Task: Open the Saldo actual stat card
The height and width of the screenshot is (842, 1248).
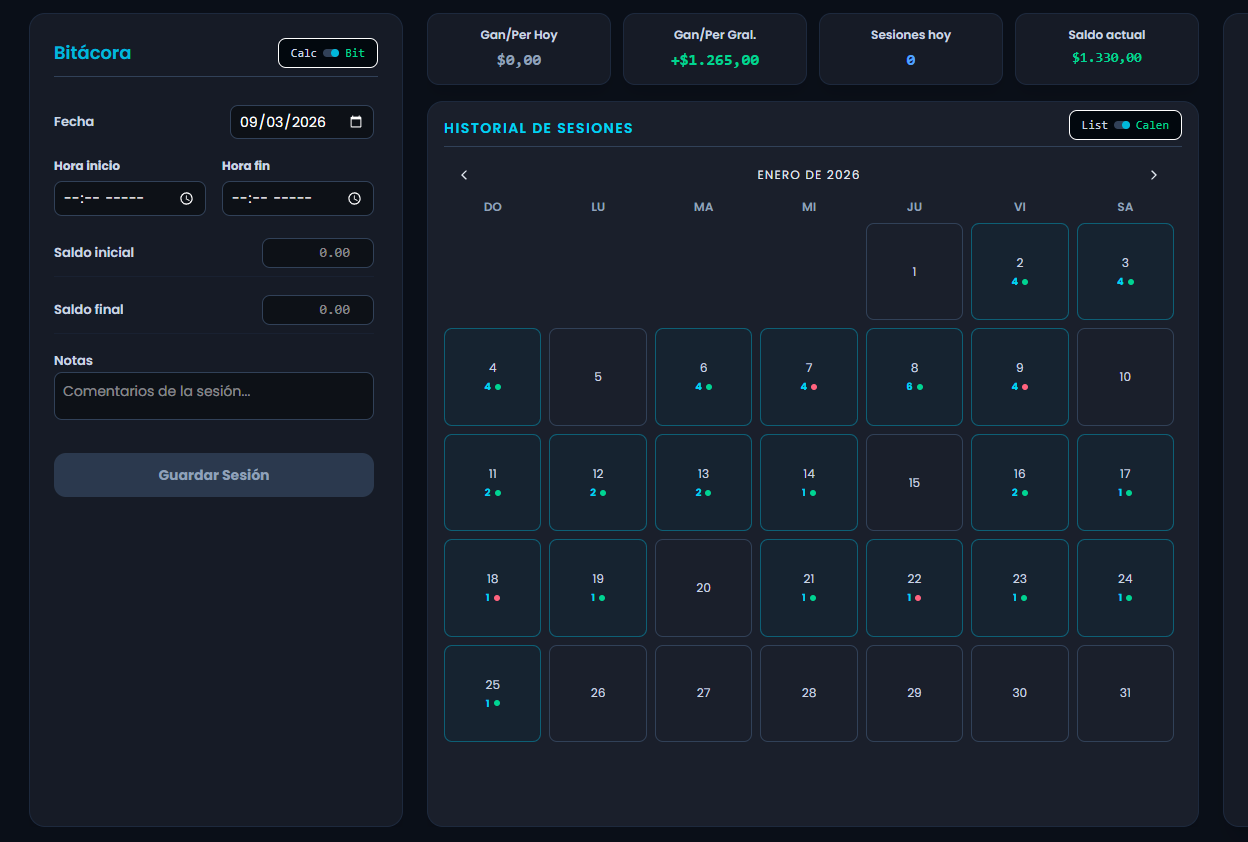Action: point(1107,49)
